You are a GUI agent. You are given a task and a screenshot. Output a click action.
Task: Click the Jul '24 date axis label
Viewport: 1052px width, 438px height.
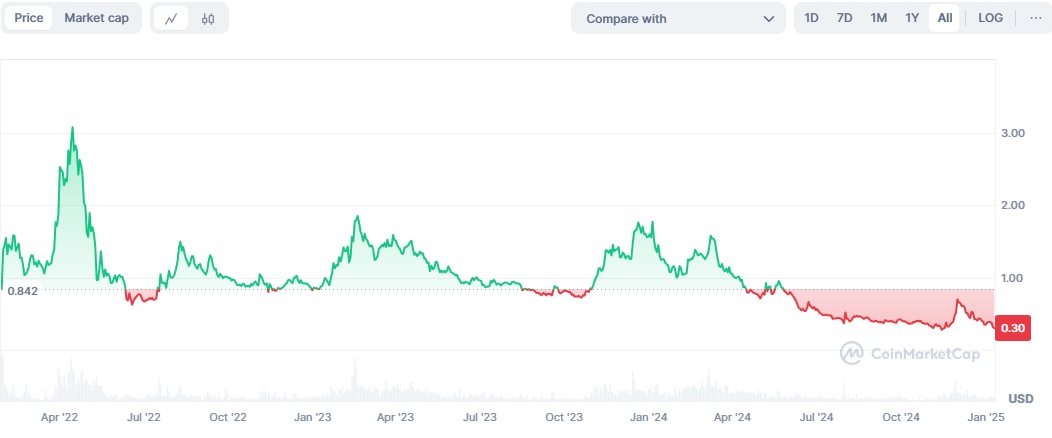816,417
